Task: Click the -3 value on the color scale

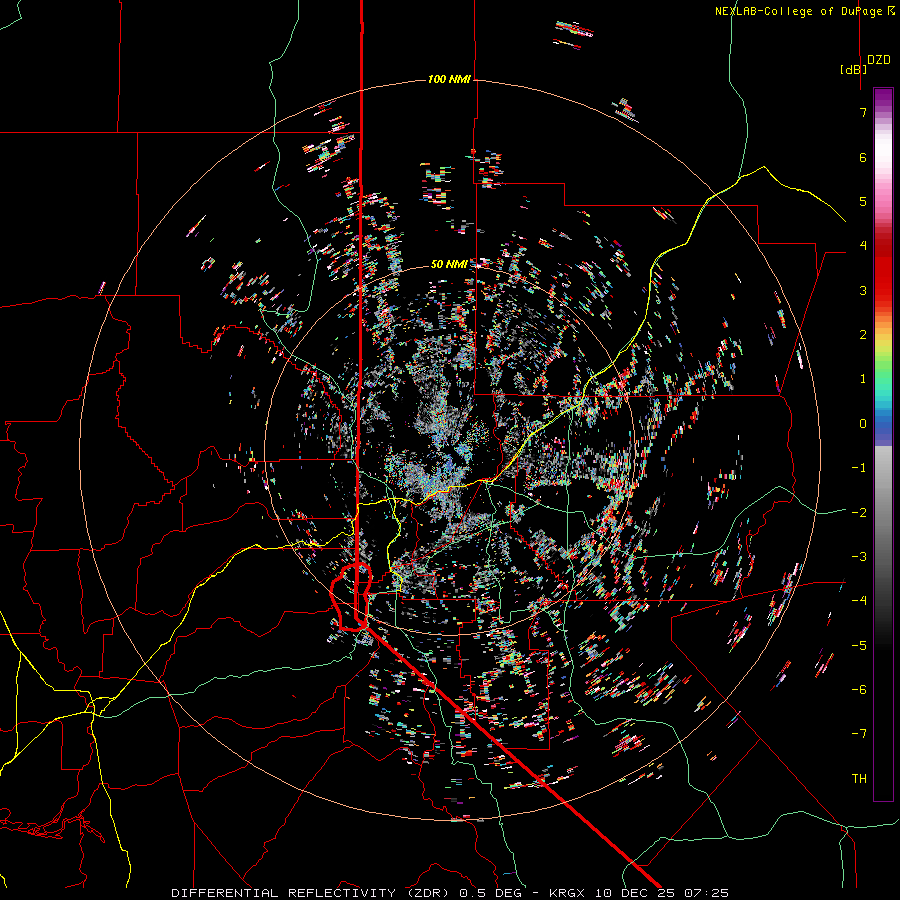Action: click(x=859, y=557)
